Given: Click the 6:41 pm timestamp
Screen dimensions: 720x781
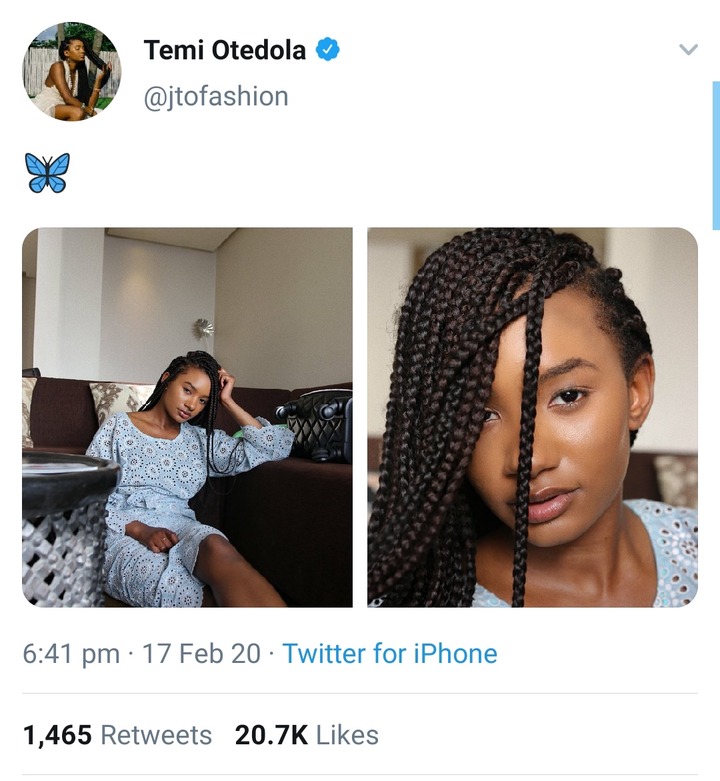Looking at the screenshot, I should [71, 653].
